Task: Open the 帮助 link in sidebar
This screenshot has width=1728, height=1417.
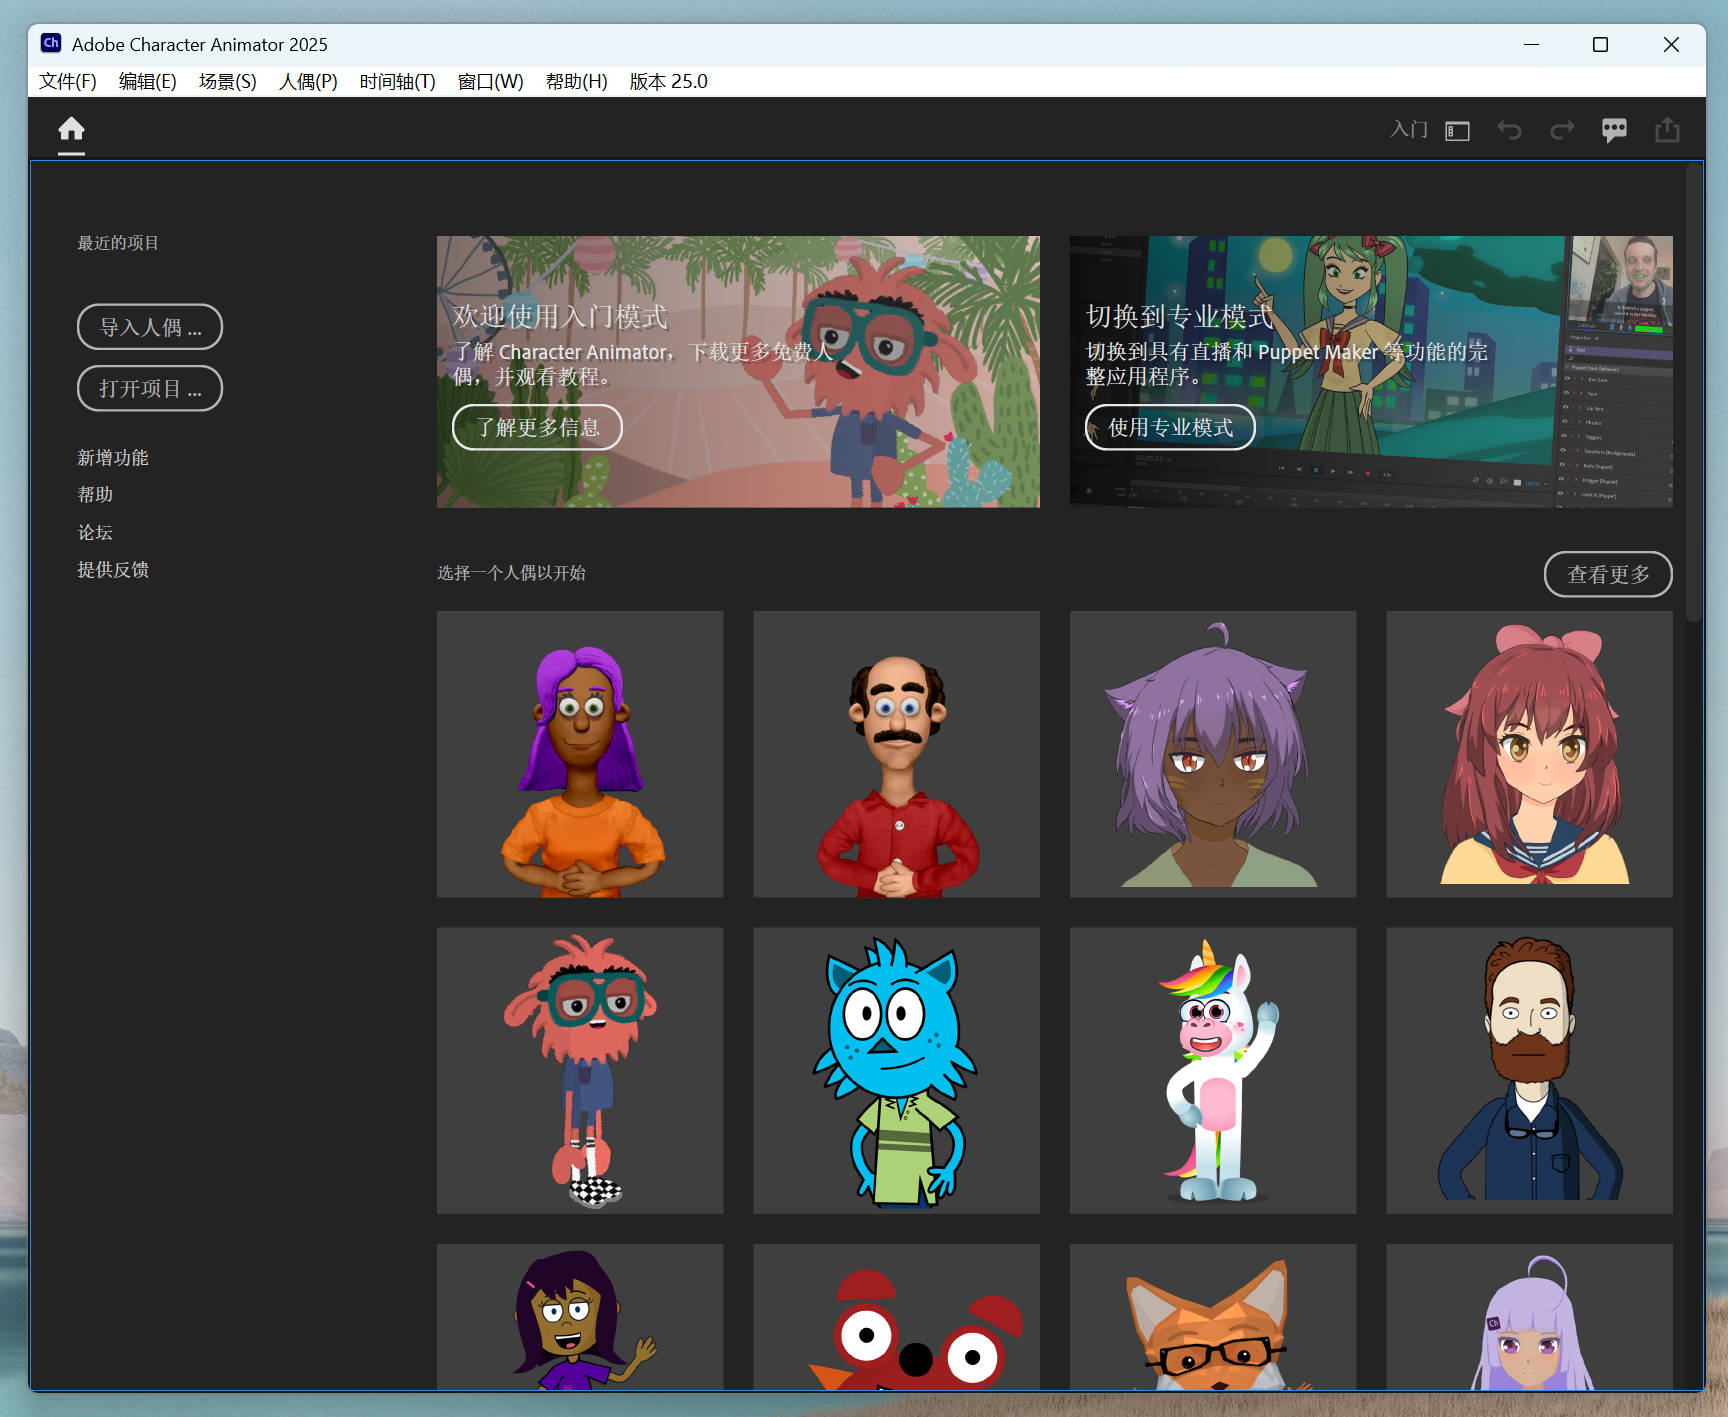Action: tap(95, 495)
